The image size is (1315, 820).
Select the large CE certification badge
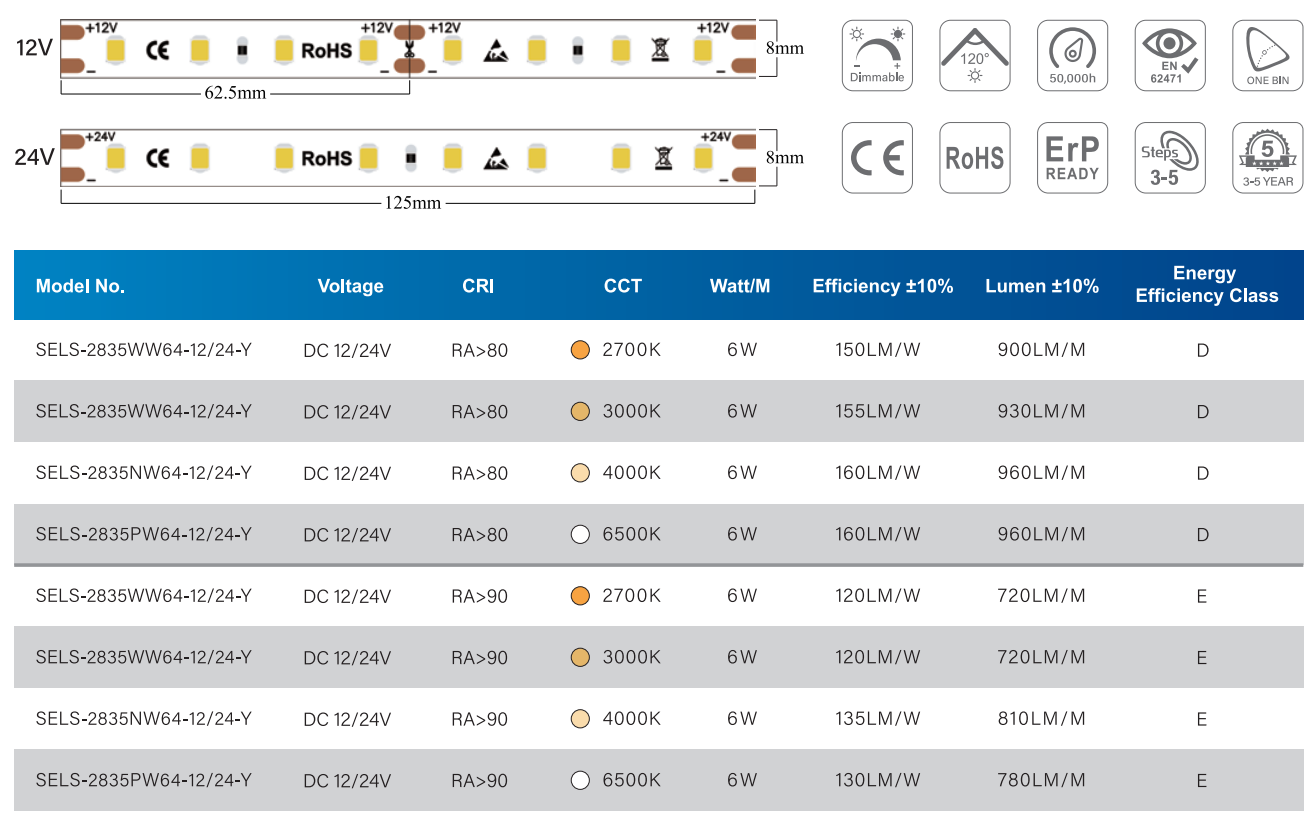pos(877,158)
